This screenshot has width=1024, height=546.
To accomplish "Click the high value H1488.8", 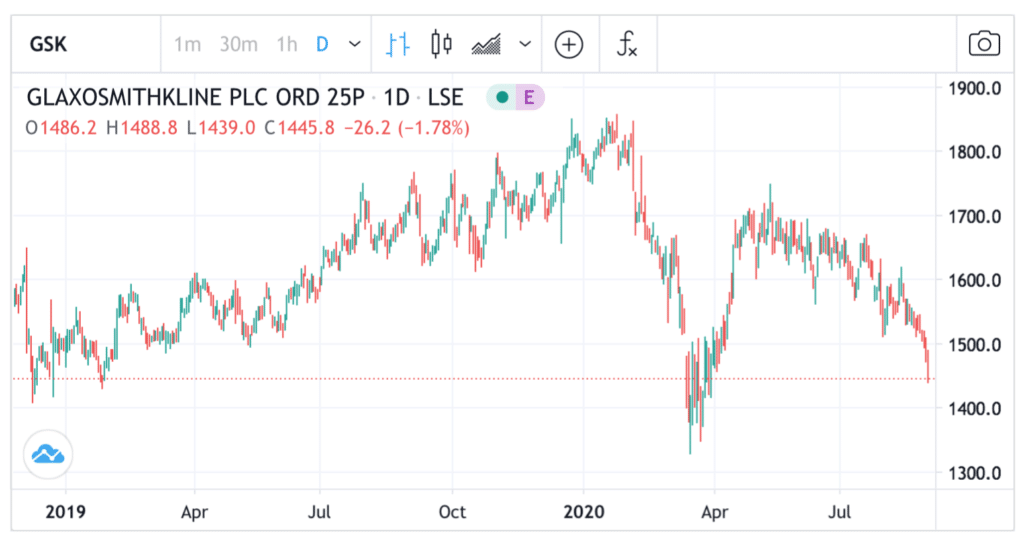I will click(x=142, y=128).
